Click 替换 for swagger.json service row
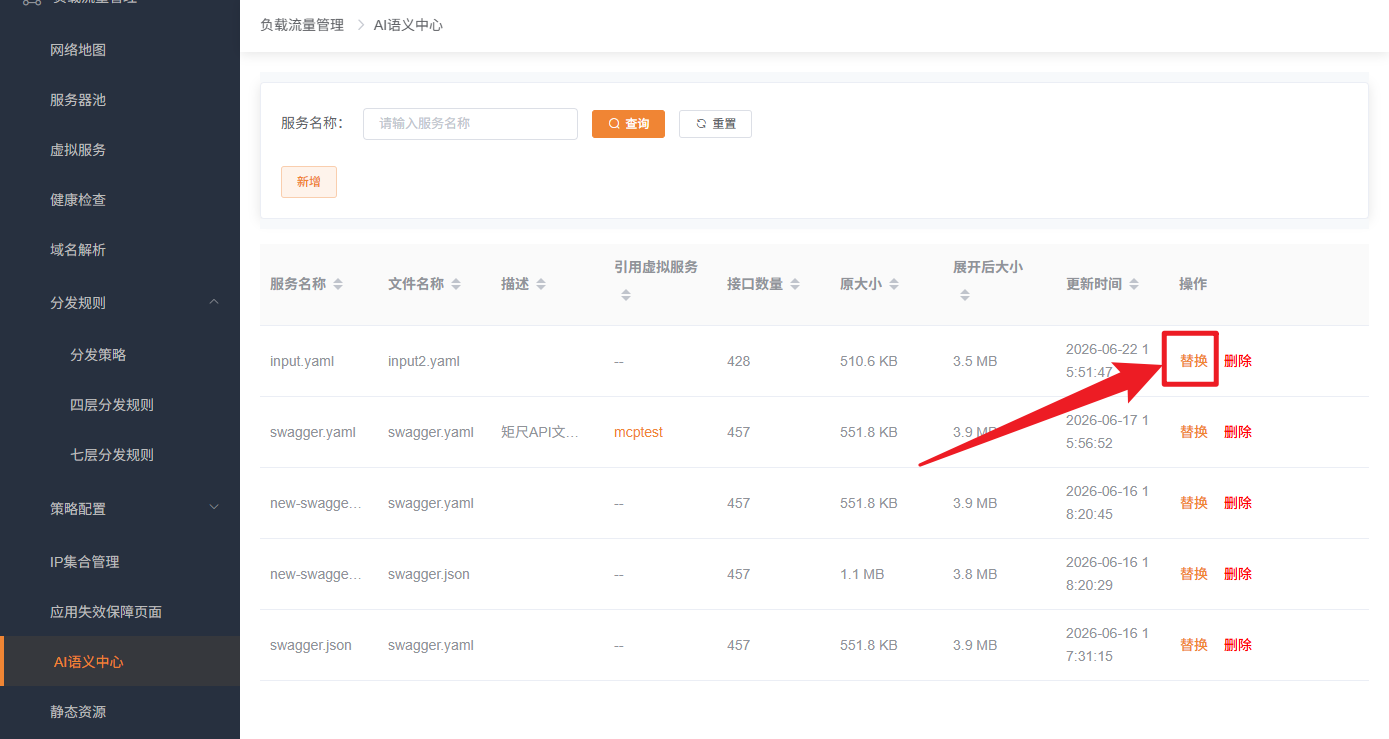This screenshot has height=739, width=1389. click(x=1194, y=645)
